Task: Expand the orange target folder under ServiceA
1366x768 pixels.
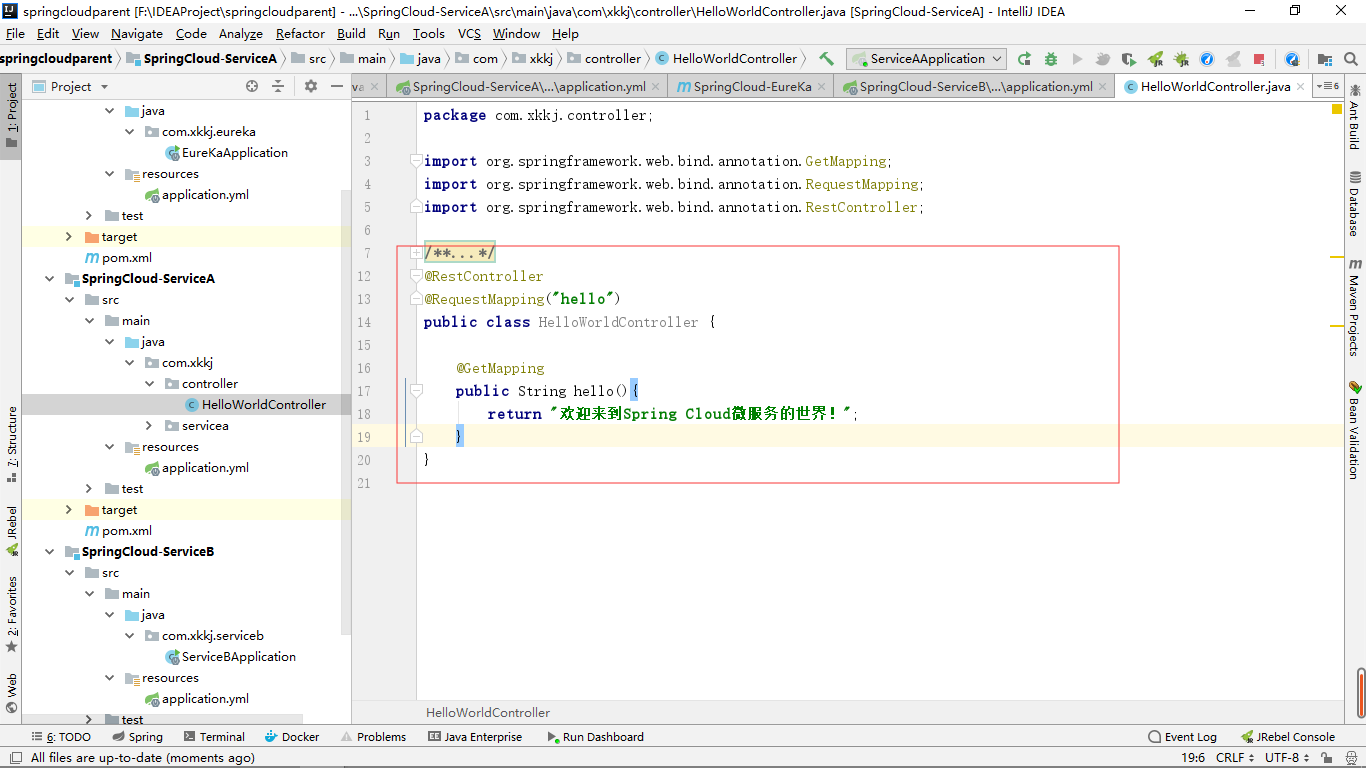Action: (69, 510)
